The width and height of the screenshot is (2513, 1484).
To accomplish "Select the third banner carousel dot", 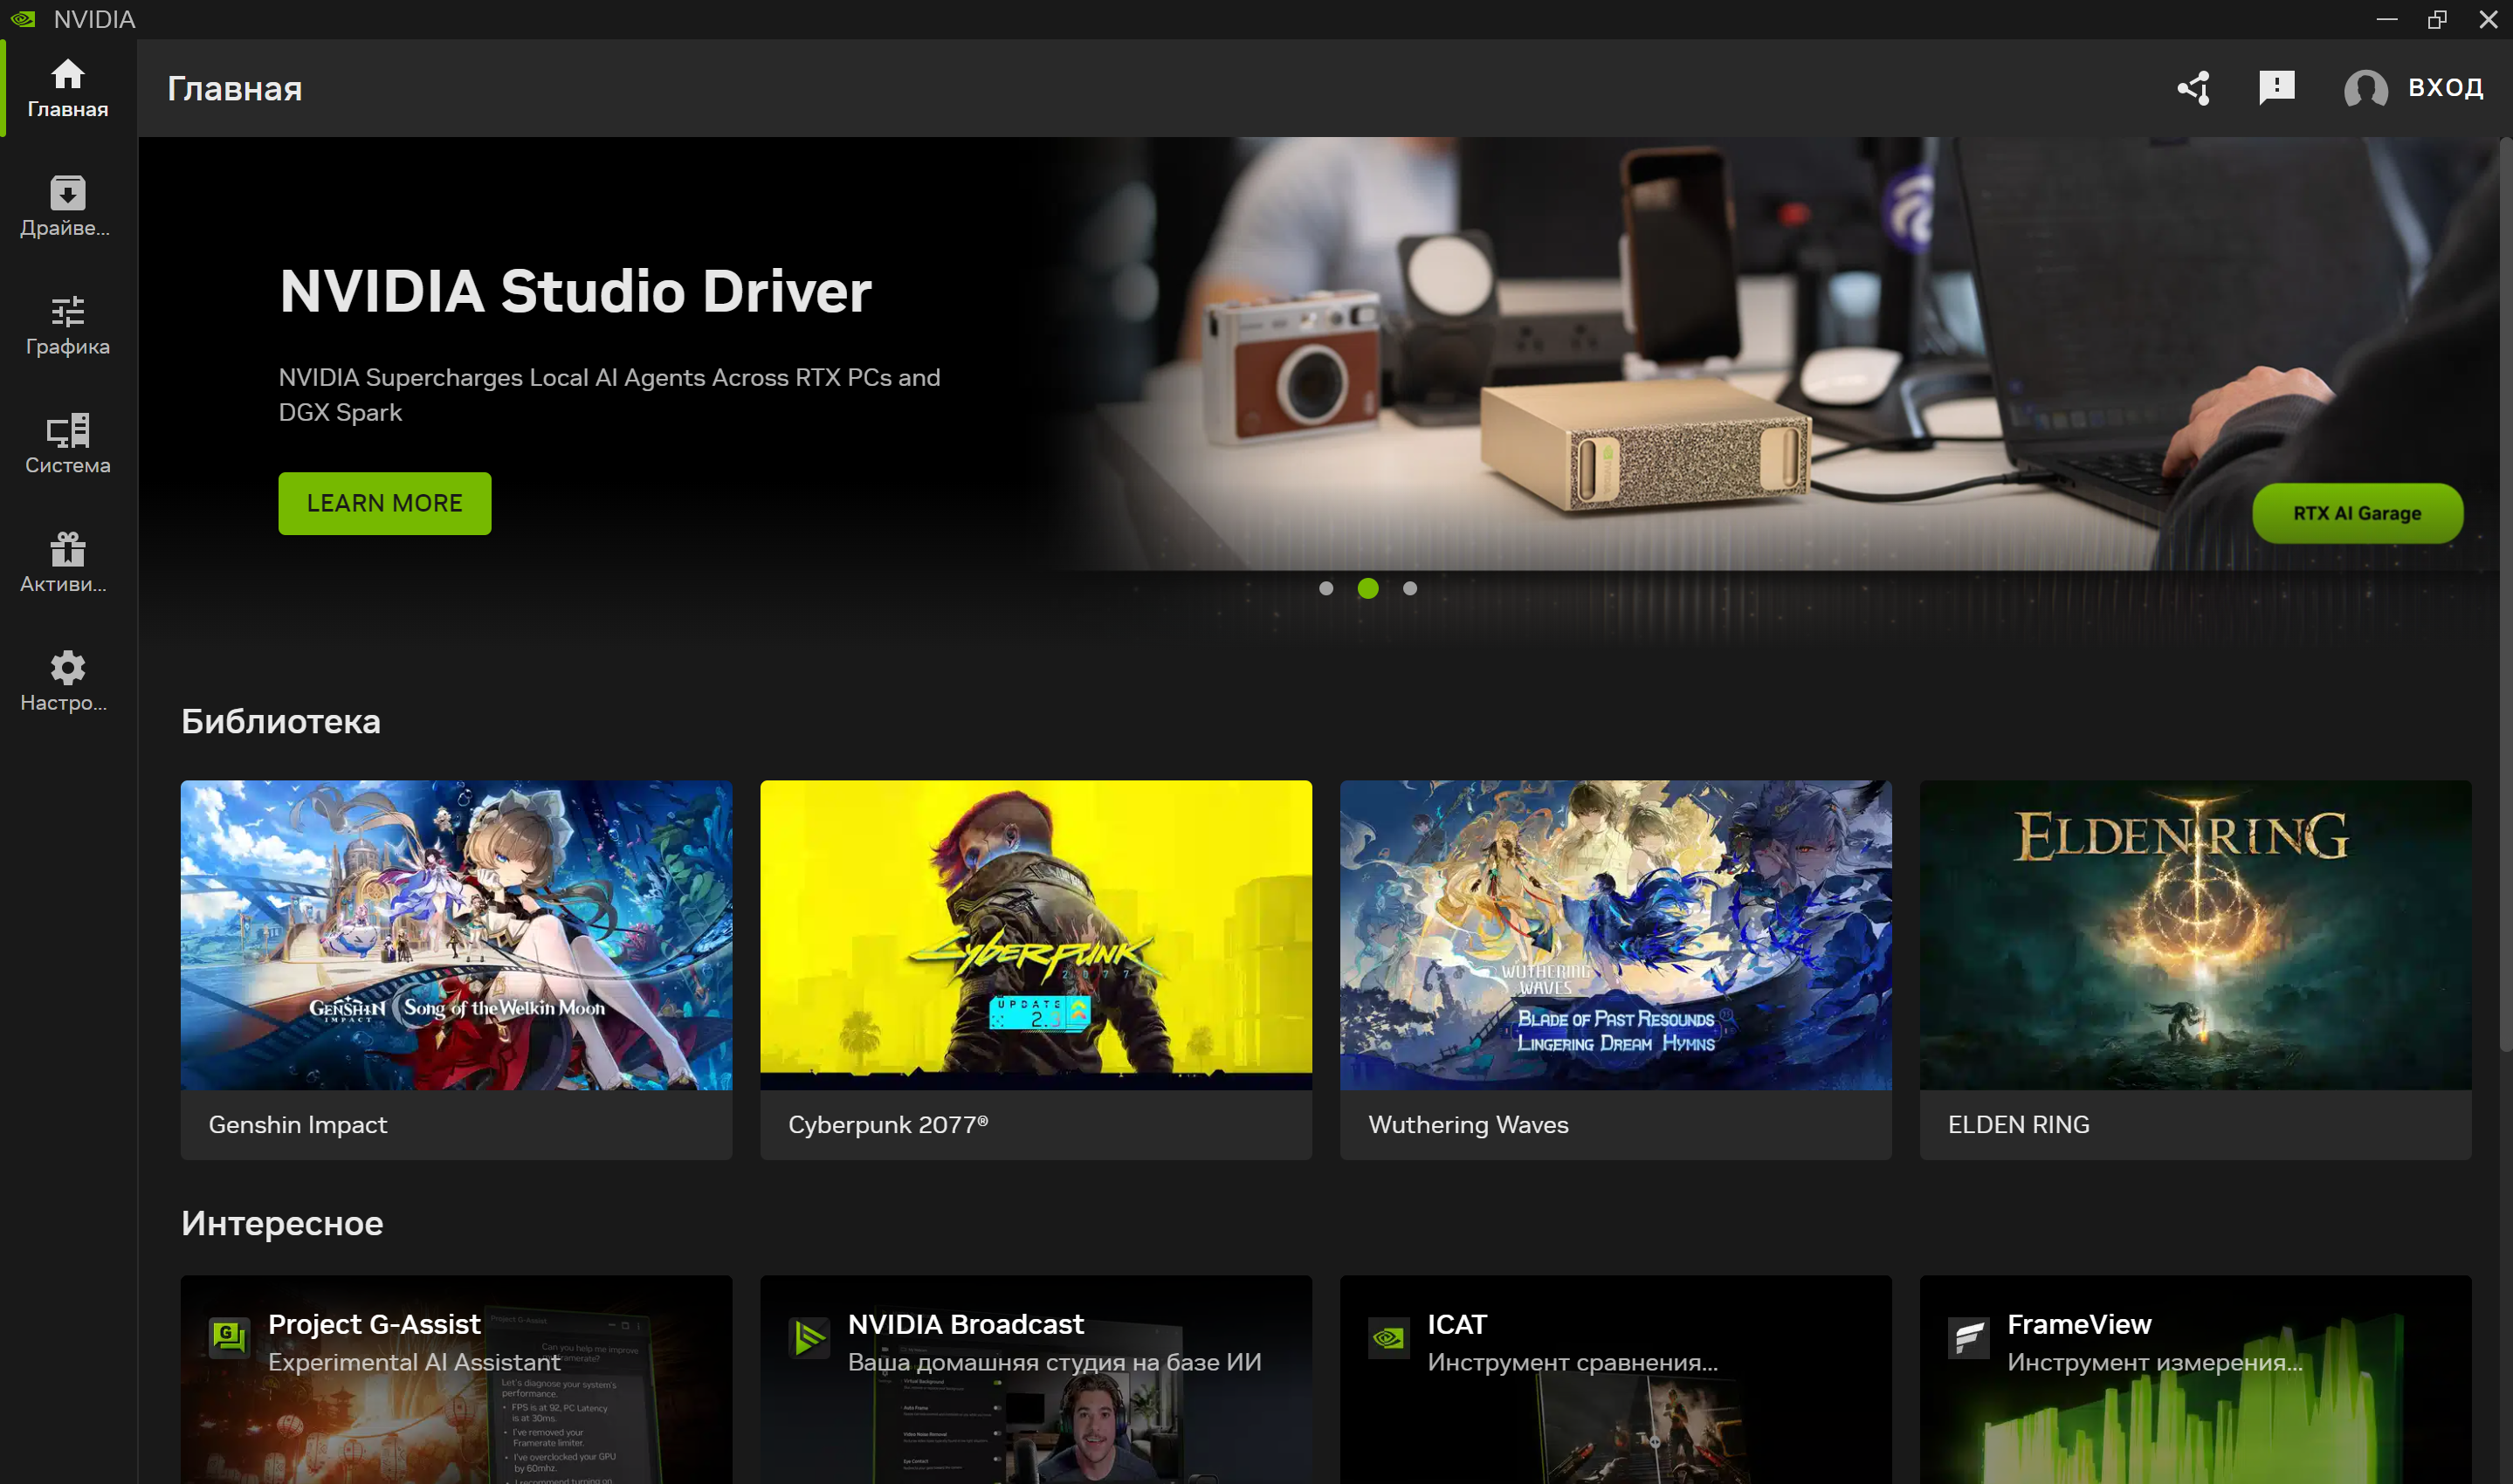I will [1410, 588].
